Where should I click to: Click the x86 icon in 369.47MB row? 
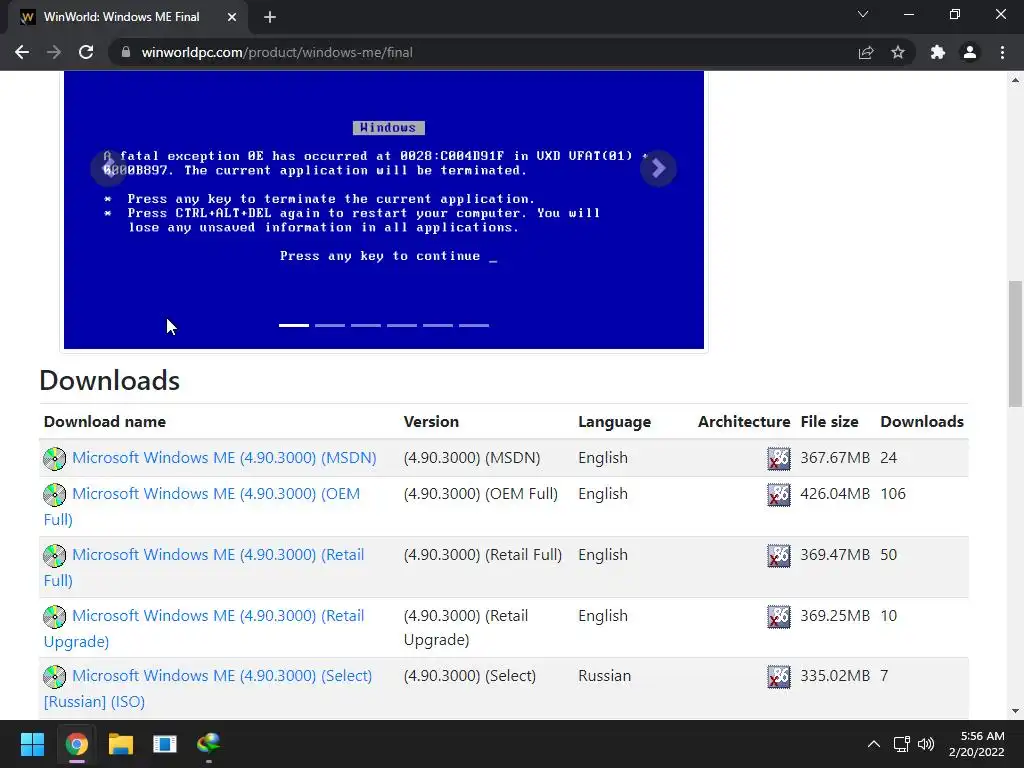tap(778, 556)
